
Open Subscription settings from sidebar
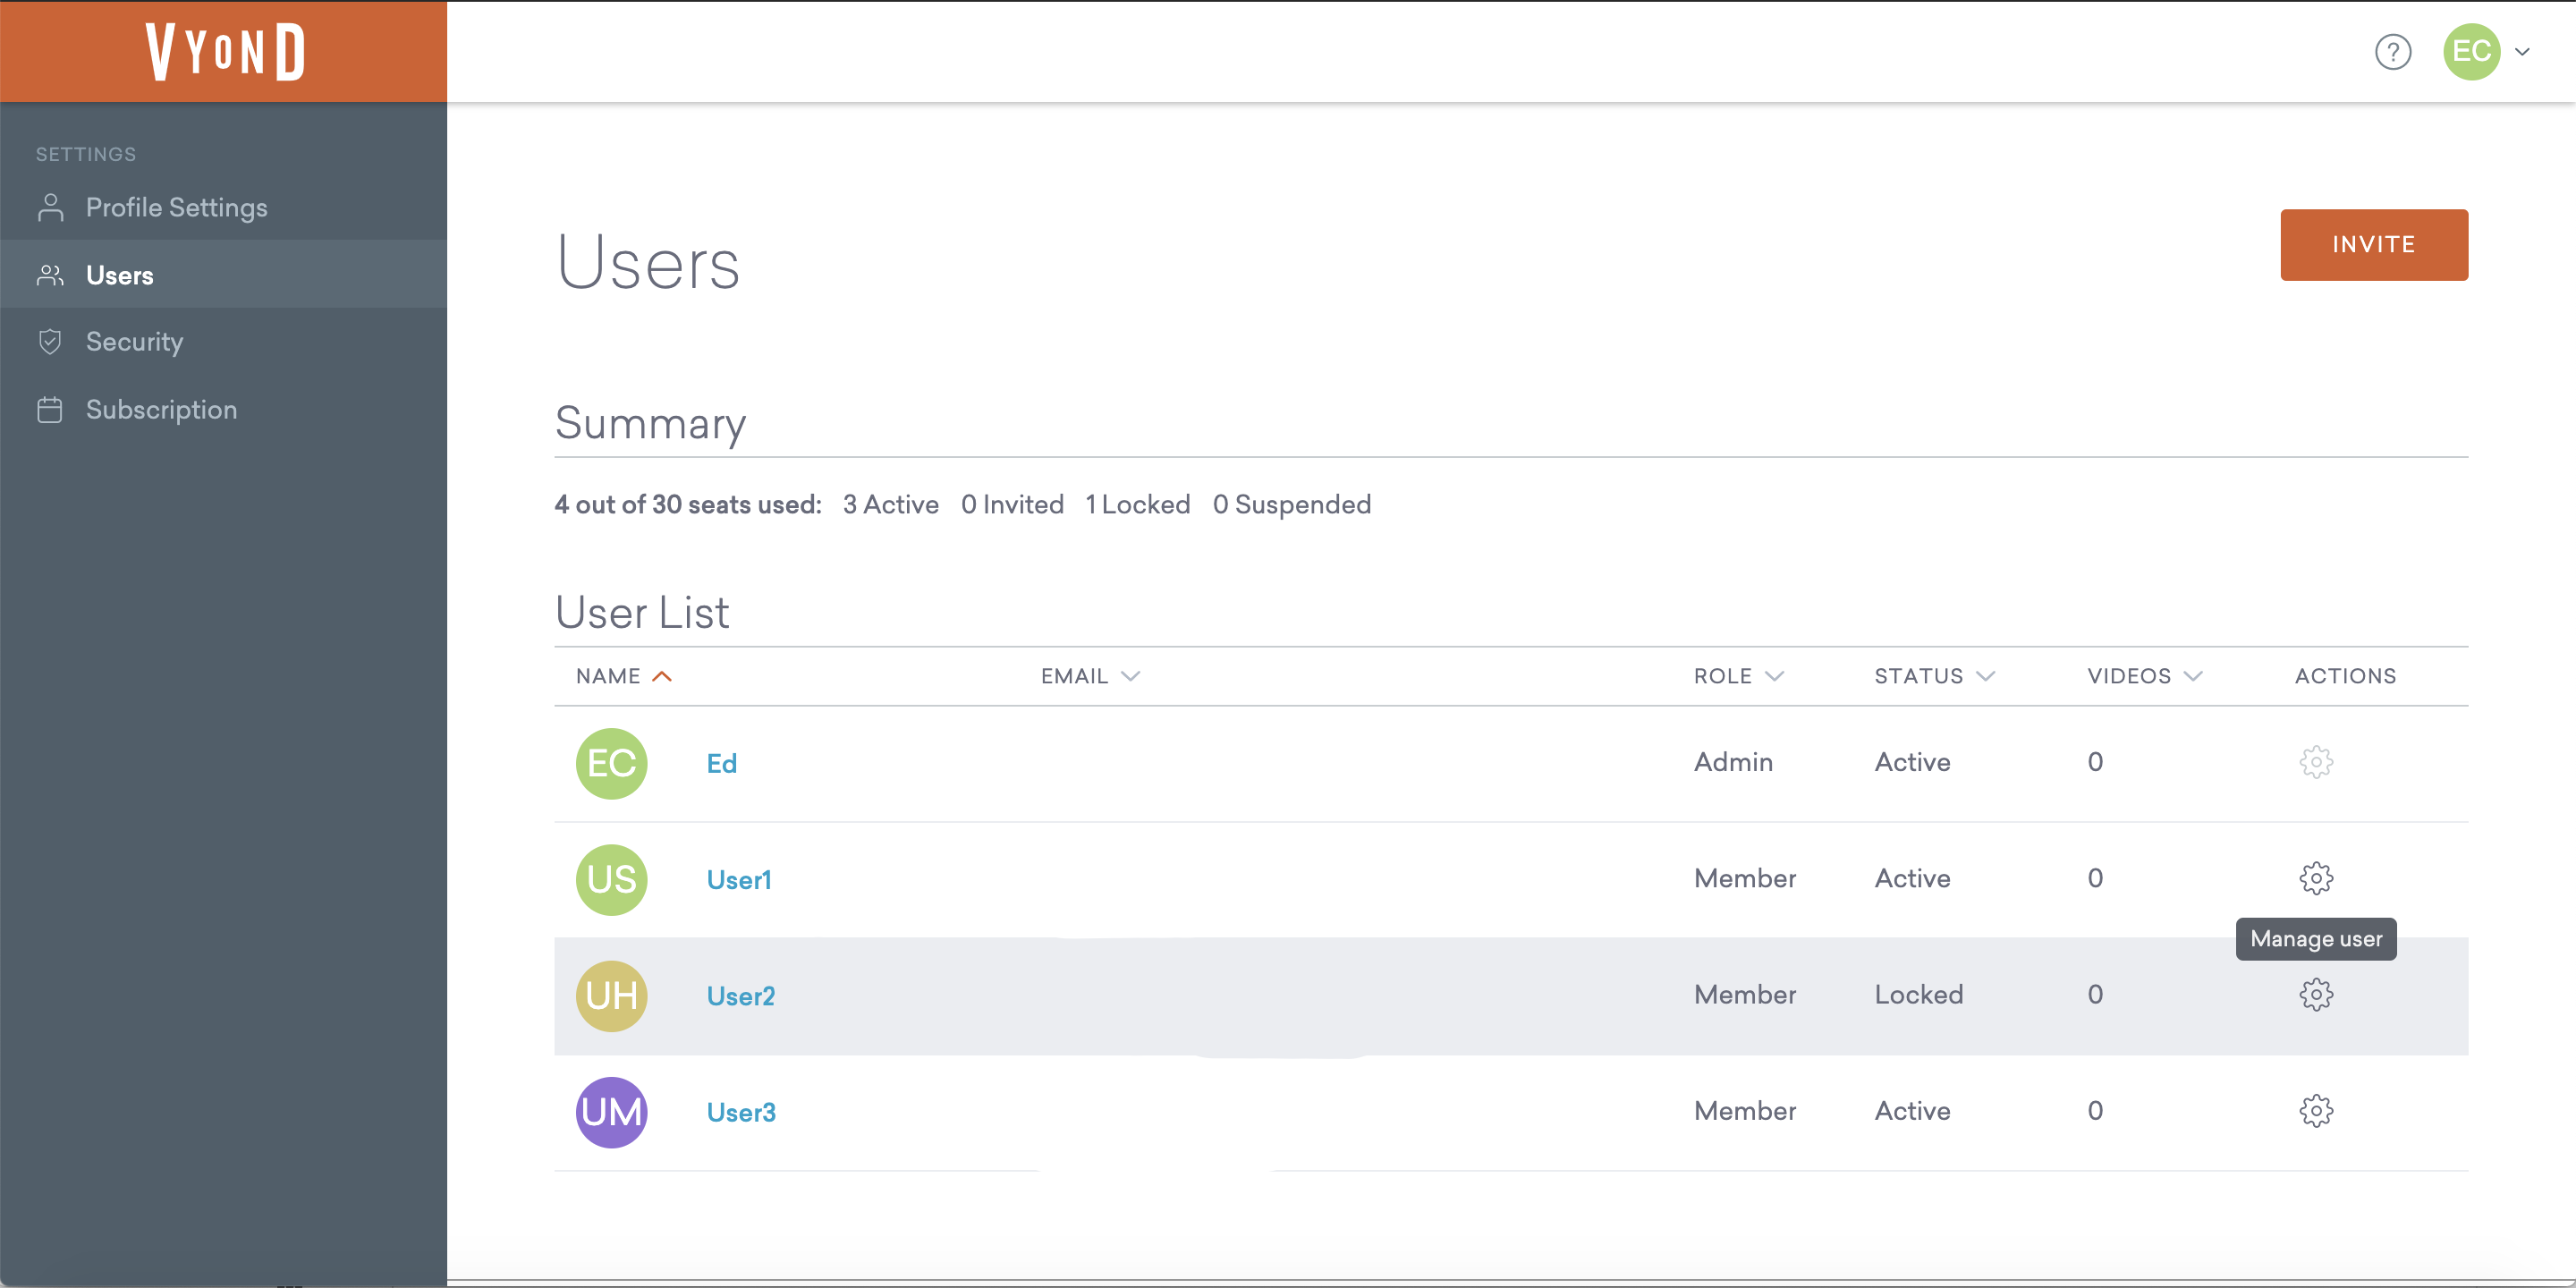161,409
